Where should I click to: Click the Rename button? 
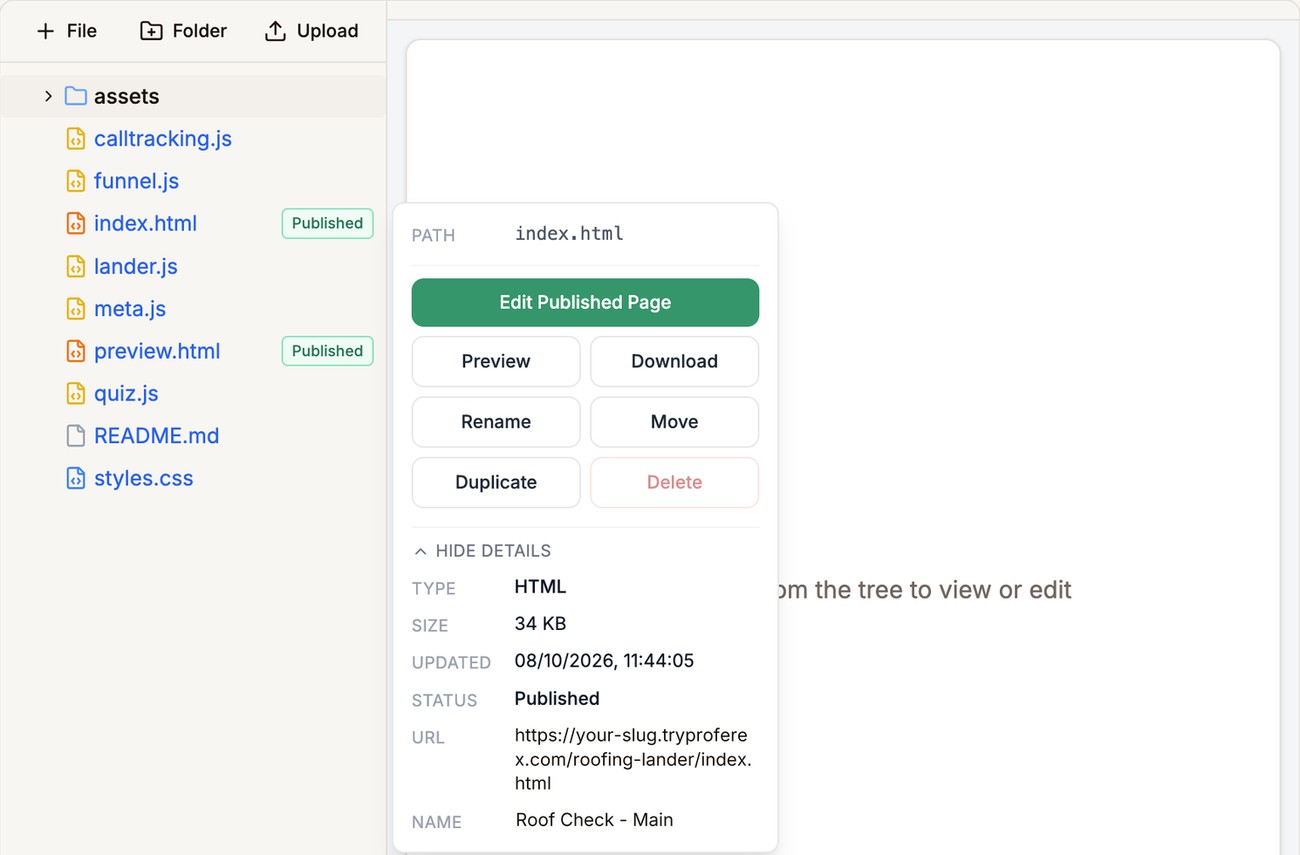496,422
